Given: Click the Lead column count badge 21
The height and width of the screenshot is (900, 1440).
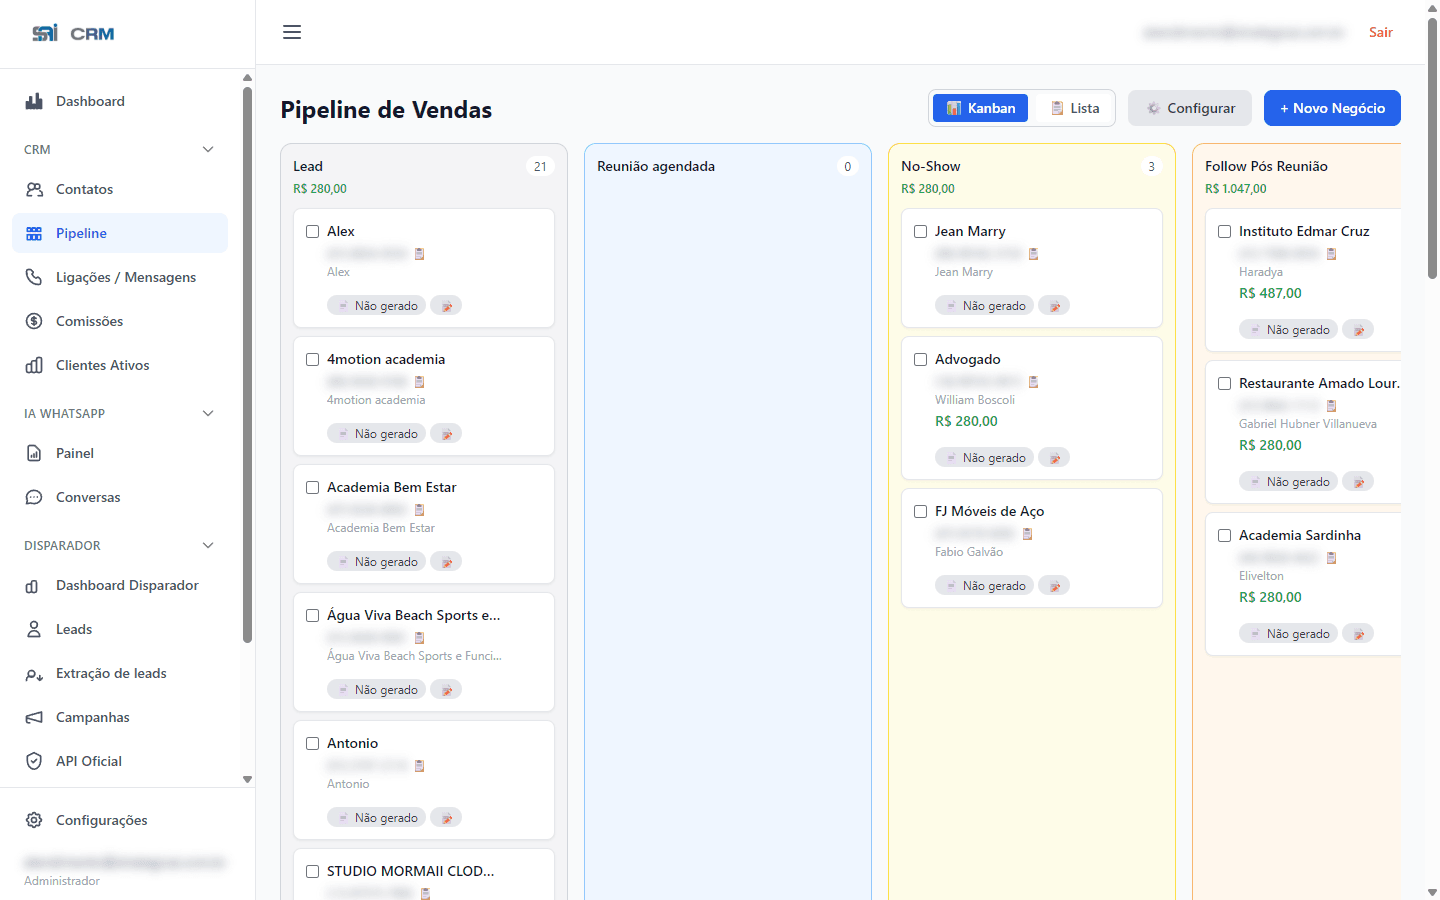Looking at the screenshot, I should pos(540,167).
